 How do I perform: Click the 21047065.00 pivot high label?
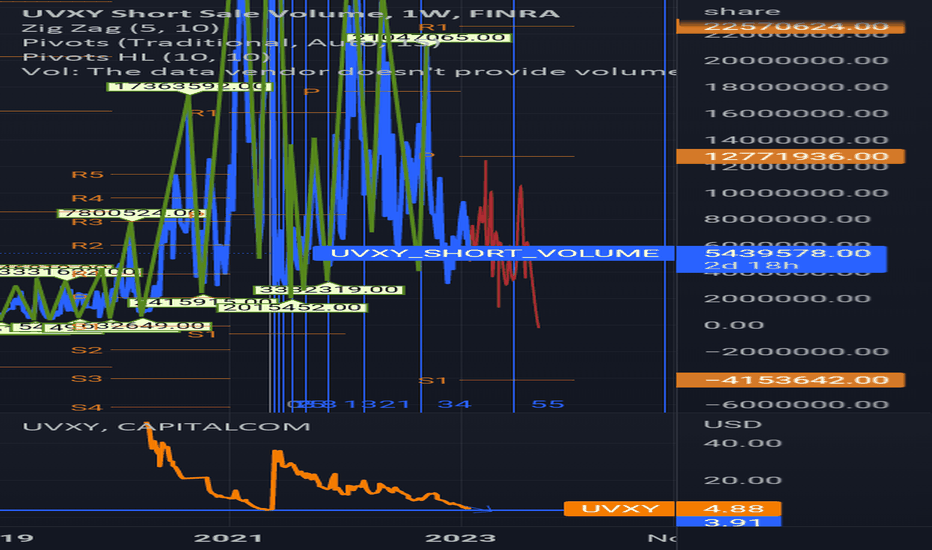point(429,37)
